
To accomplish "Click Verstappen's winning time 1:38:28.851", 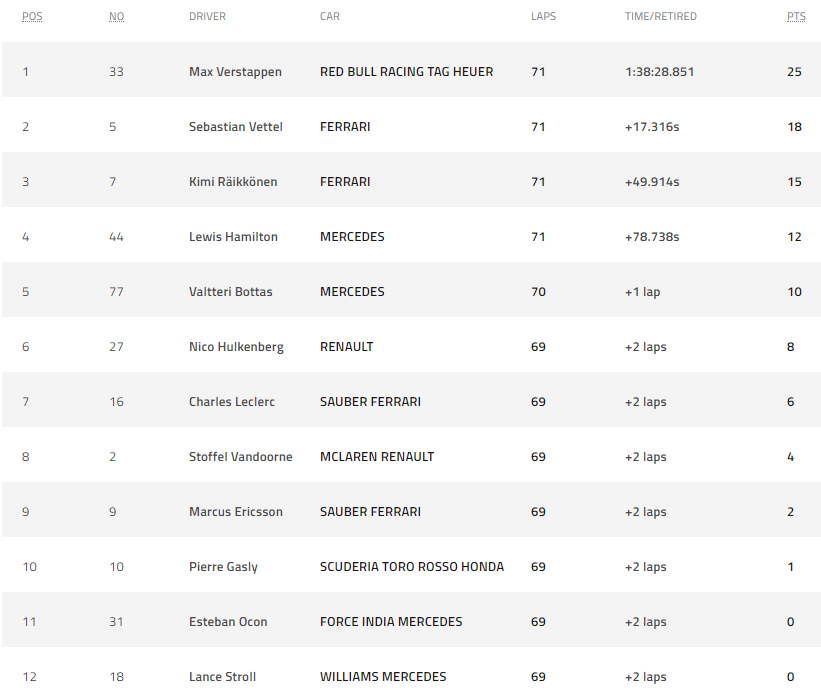I will tap(659, 72).
